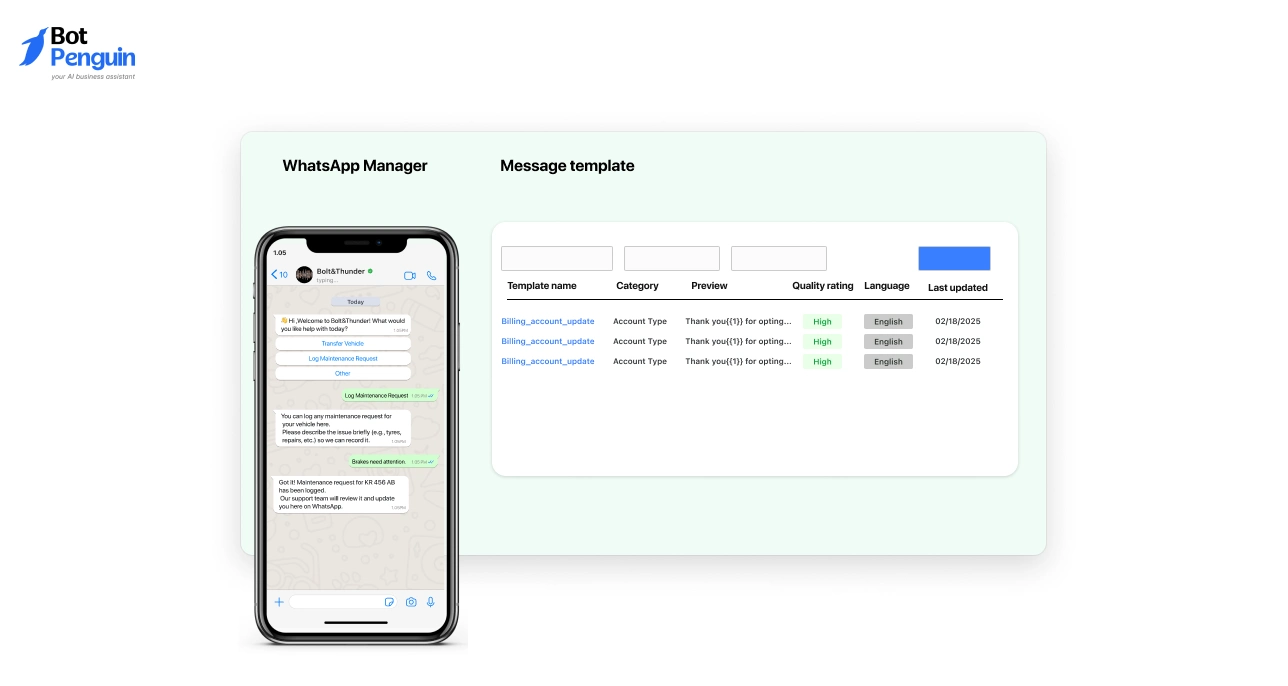The height and width of the screenshot is (686, 1288).
Task: Select the English language tag in the first row
Action: (x=888, y=321)
